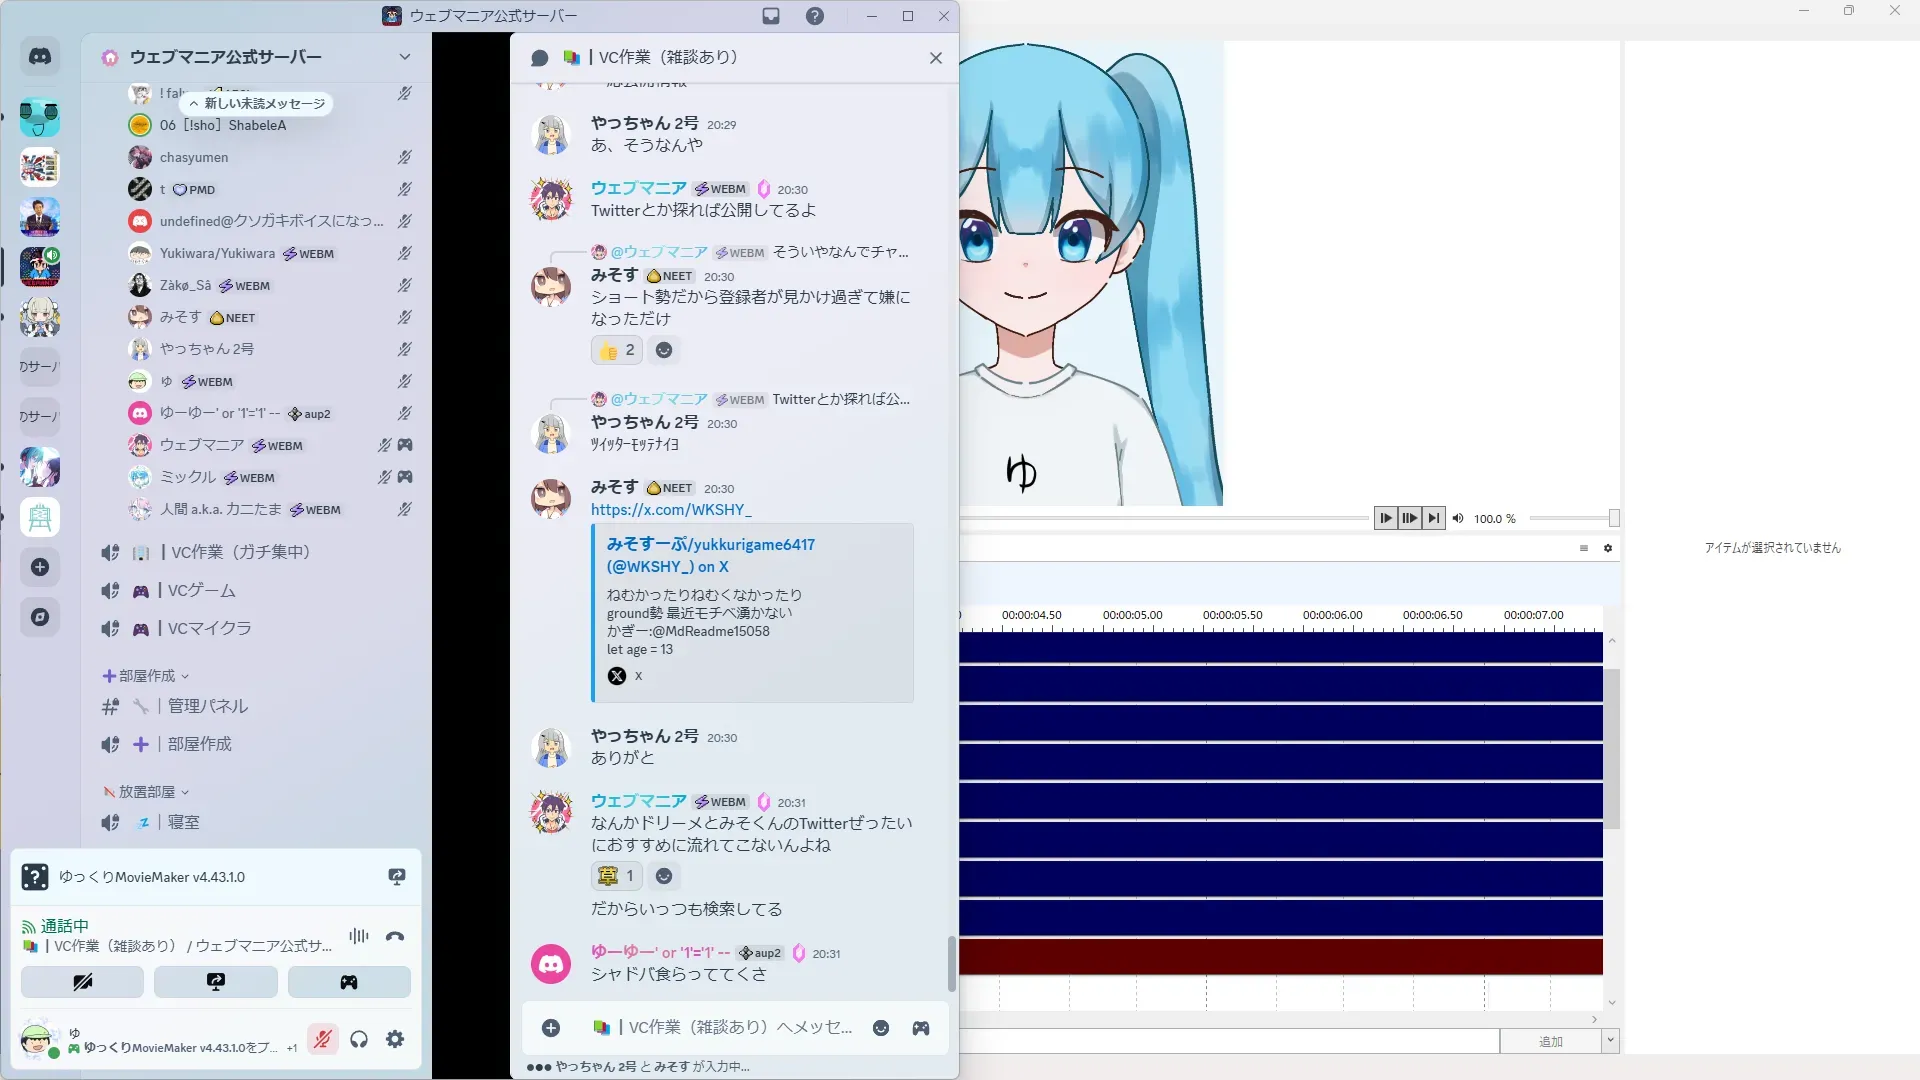Start an activity with gamepad button
1920x1080 pixels.
[x=349, y=982]
